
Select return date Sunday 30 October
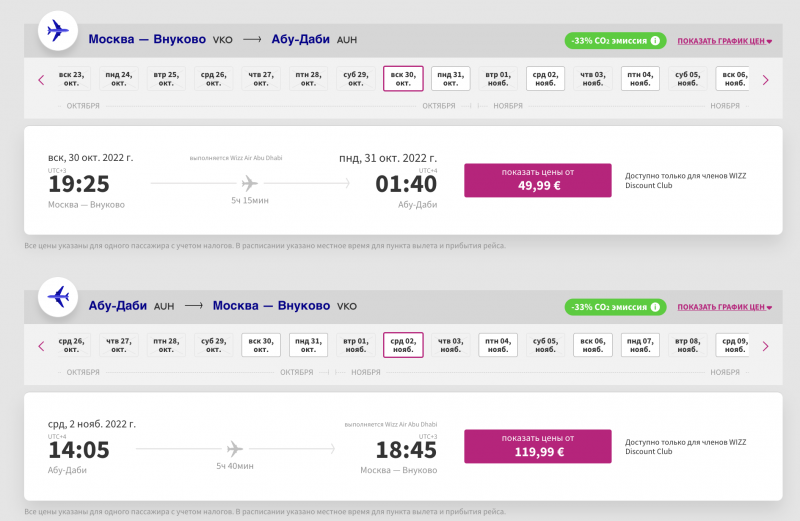click(260, 345)
